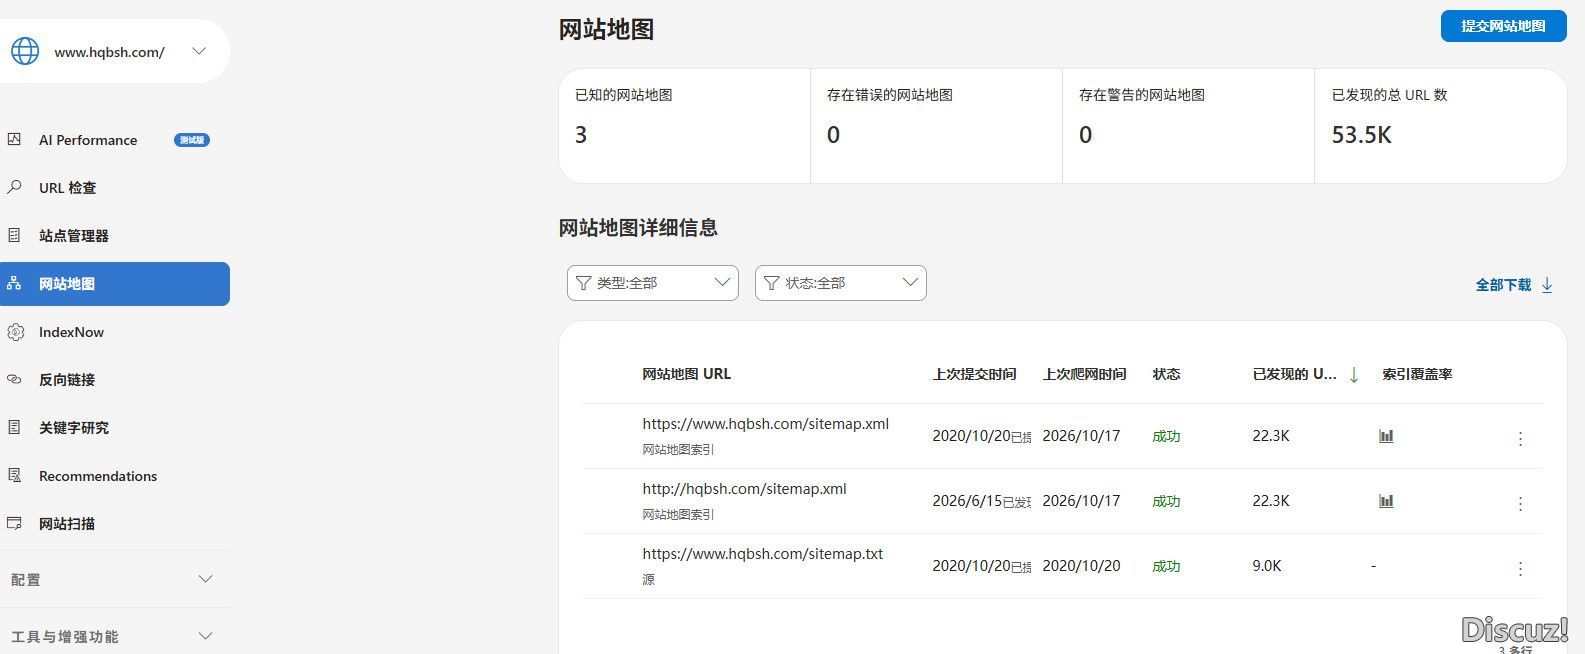Click the 上次爬网时间 column header
Viewport: 1585px width, 654px height.
(x=1084, y=374)
